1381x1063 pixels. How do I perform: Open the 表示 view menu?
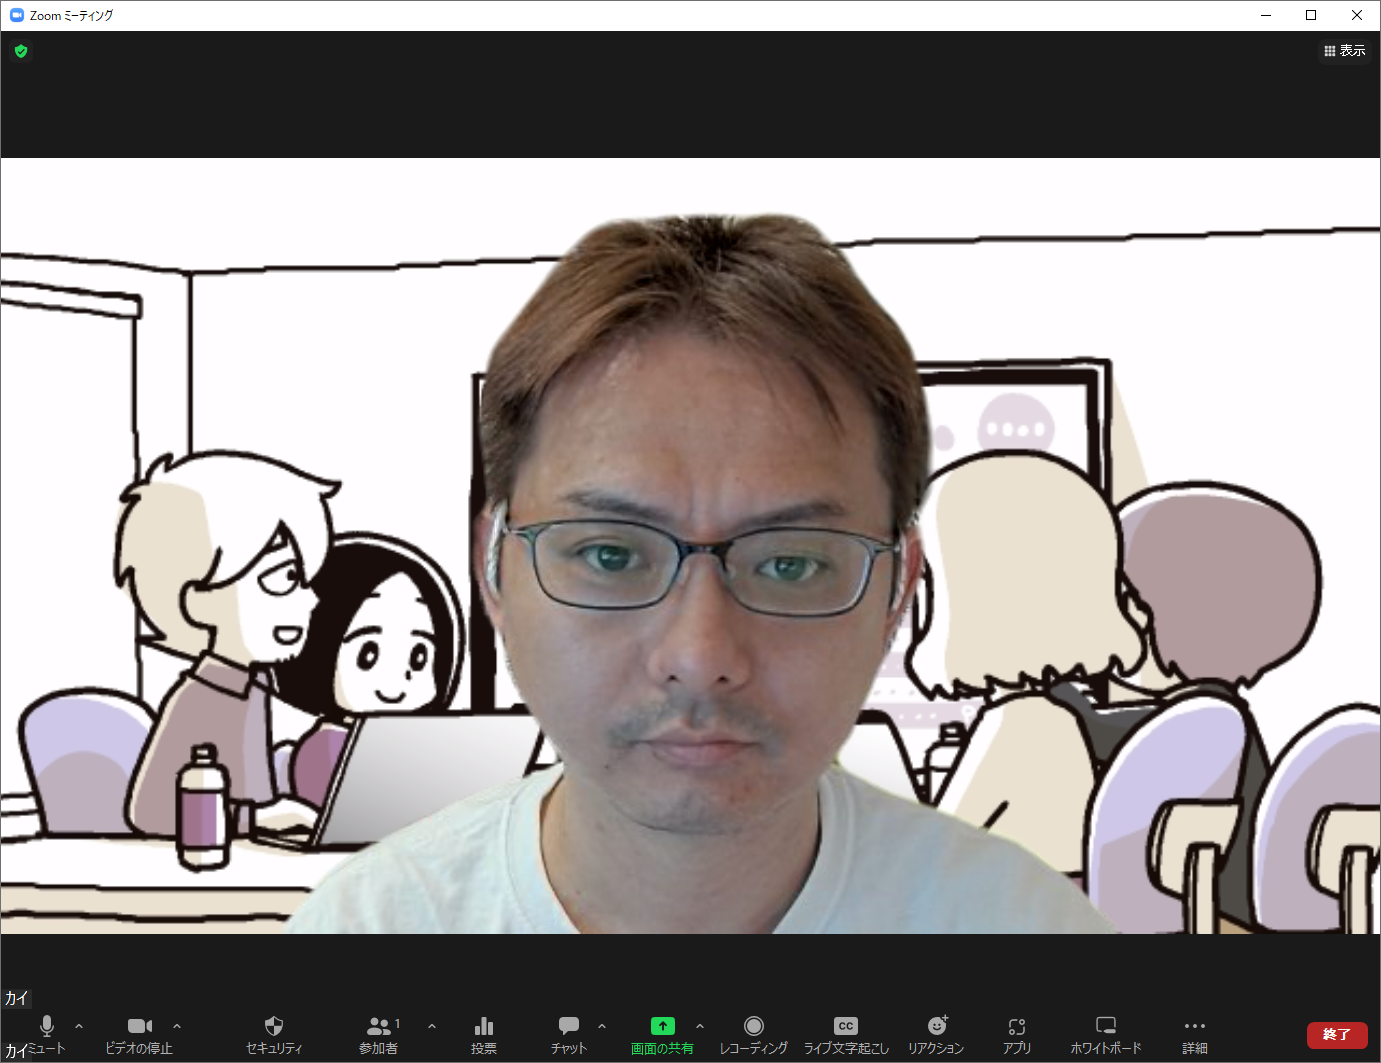[x=1345, y=50]
